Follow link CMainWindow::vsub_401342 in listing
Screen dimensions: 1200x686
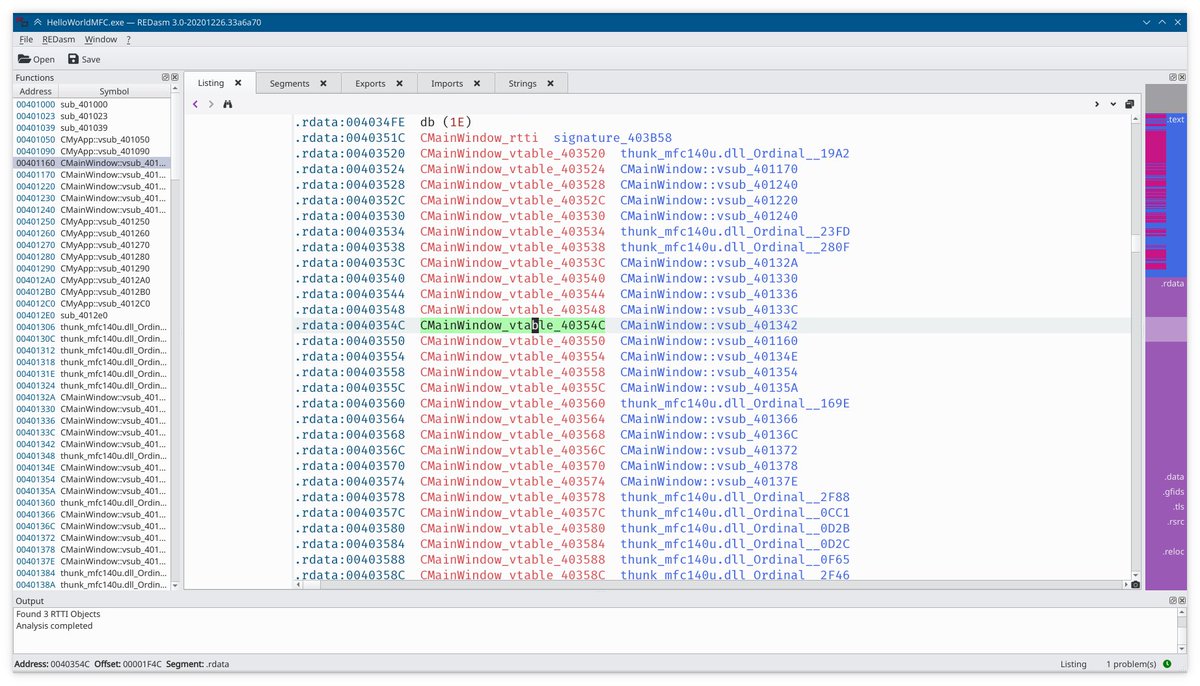(x=708, y=326)
